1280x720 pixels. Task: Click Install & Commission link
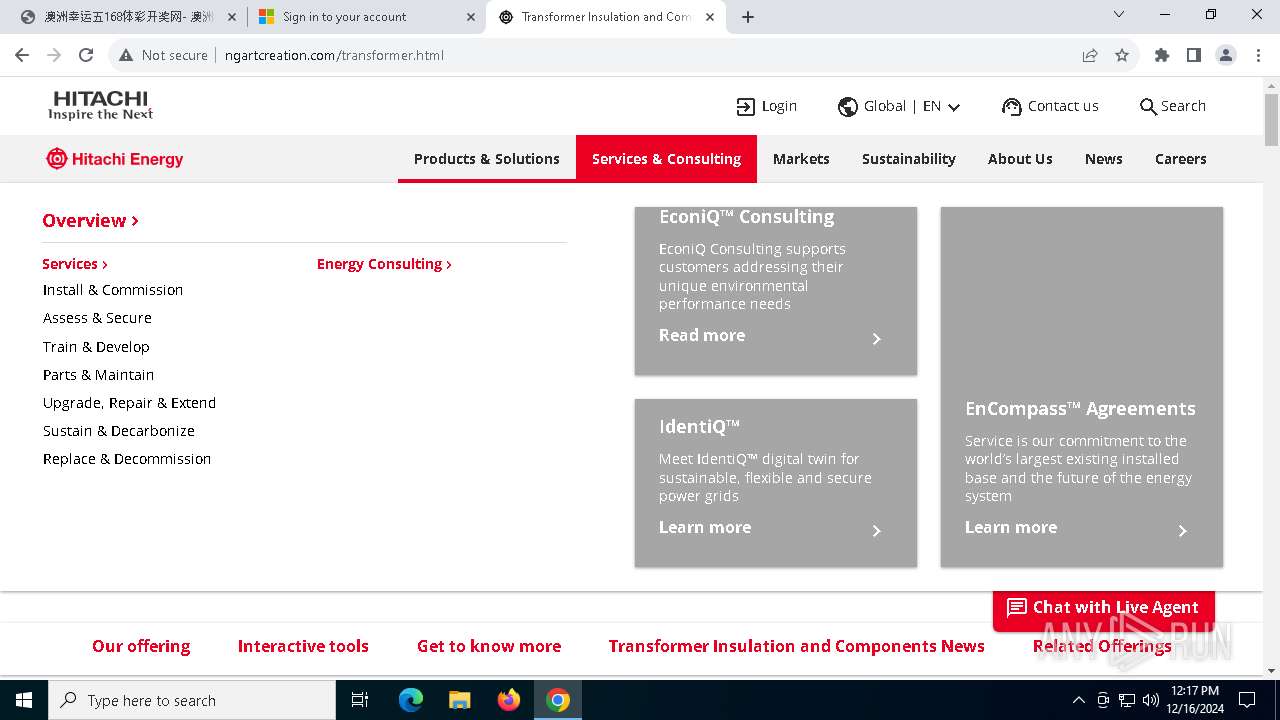click(x=113, y=290)
